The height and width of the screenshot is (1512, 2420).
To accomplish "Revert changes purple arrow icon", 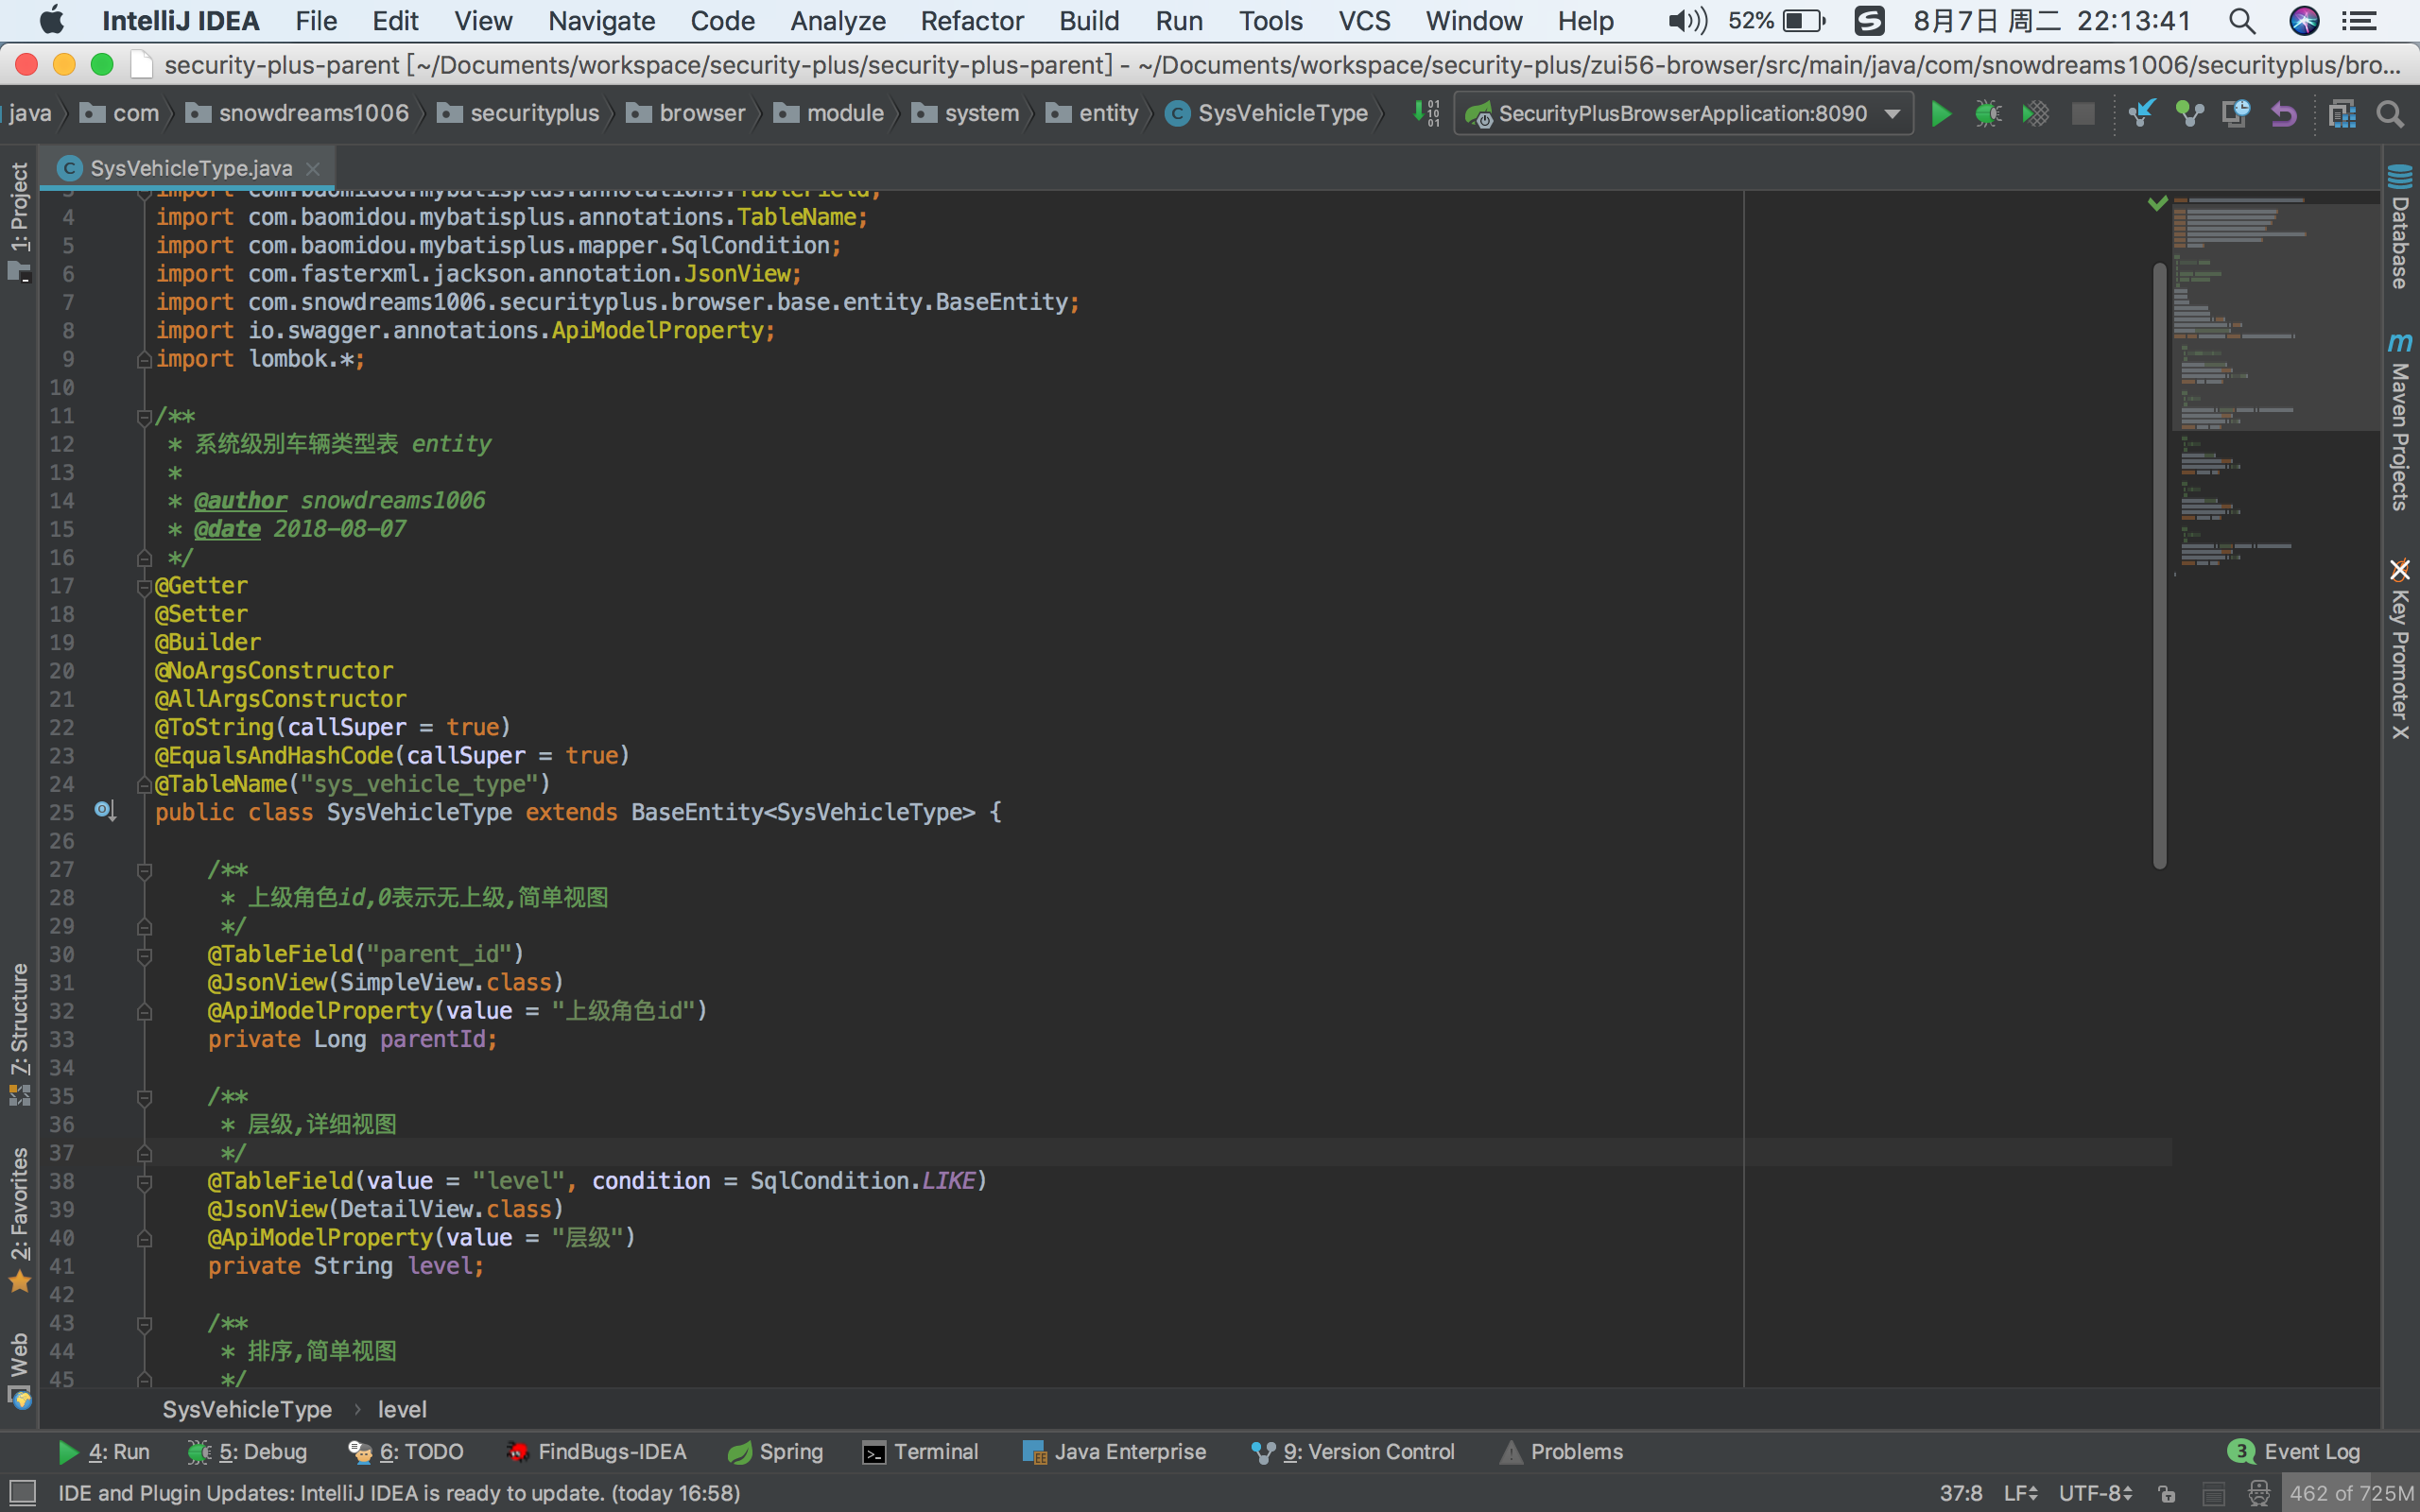I will pyautogui.click(x=2284, y=114).
